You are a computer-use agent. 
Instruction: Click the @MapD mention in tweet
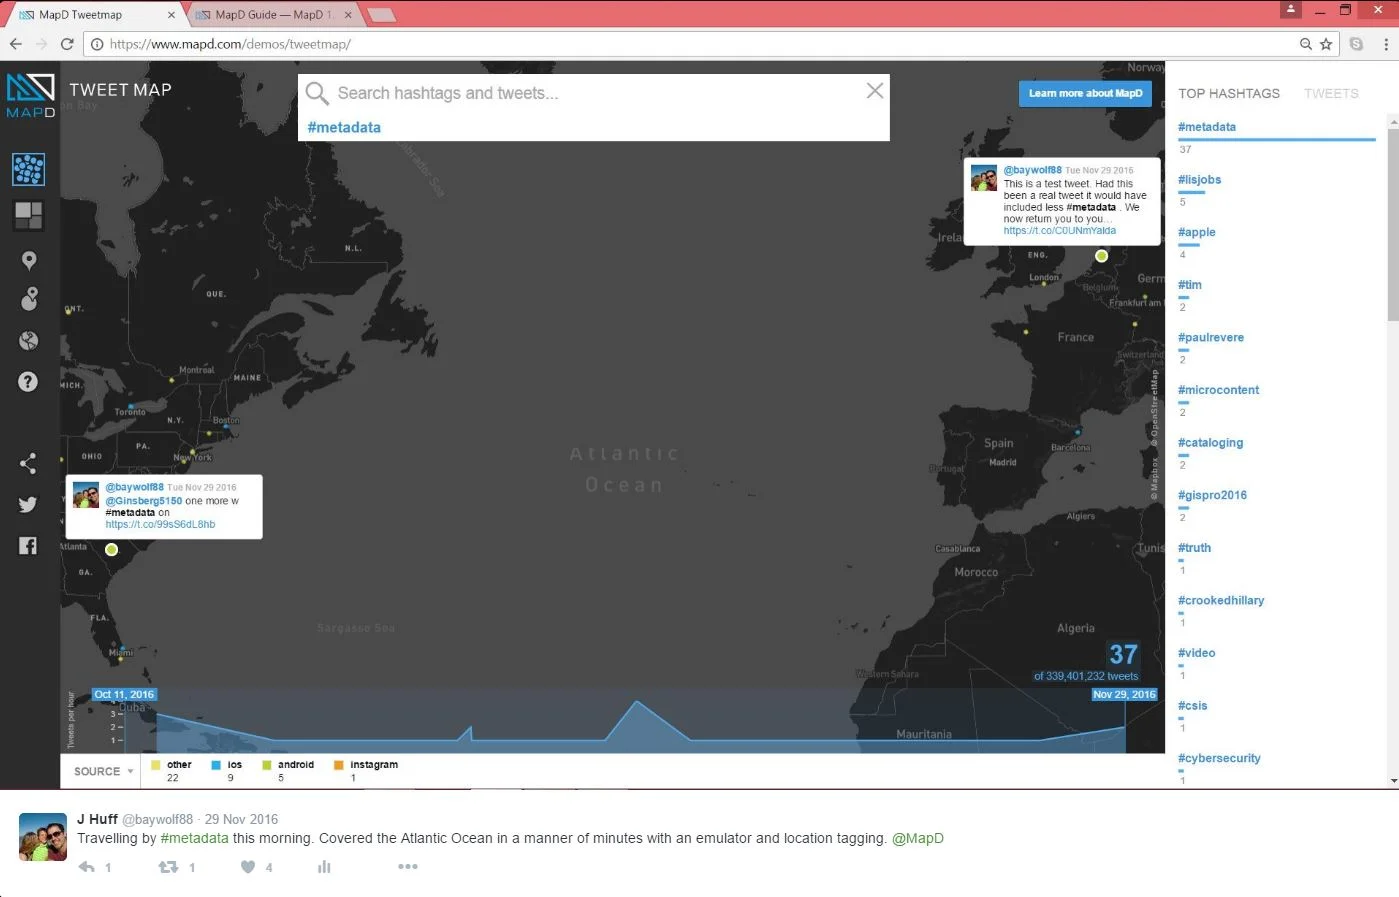(x=918, y=838)
